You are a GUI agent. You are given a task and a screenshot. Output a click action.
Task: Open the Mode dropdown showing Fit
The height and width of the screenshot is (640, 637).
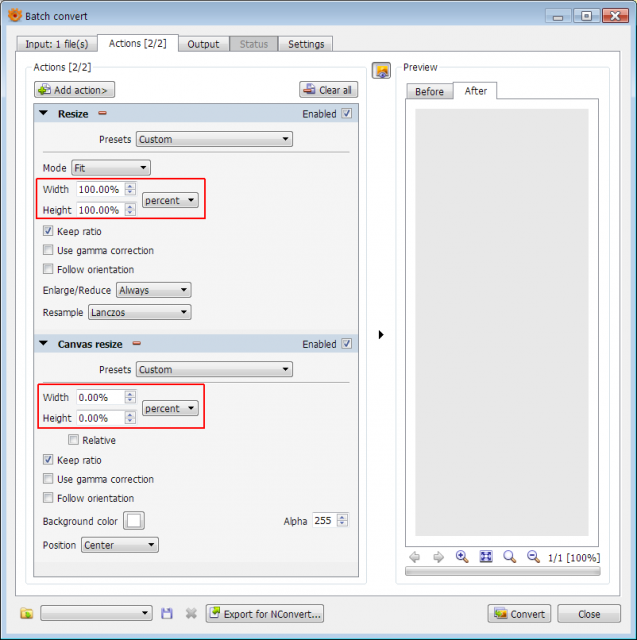[x=111, y=168]
